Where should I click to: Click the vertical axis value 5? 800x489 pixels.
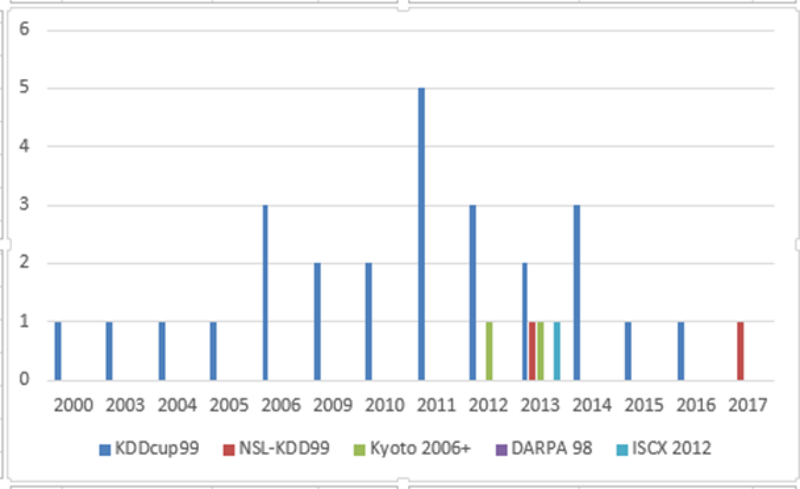click(24, 87)
